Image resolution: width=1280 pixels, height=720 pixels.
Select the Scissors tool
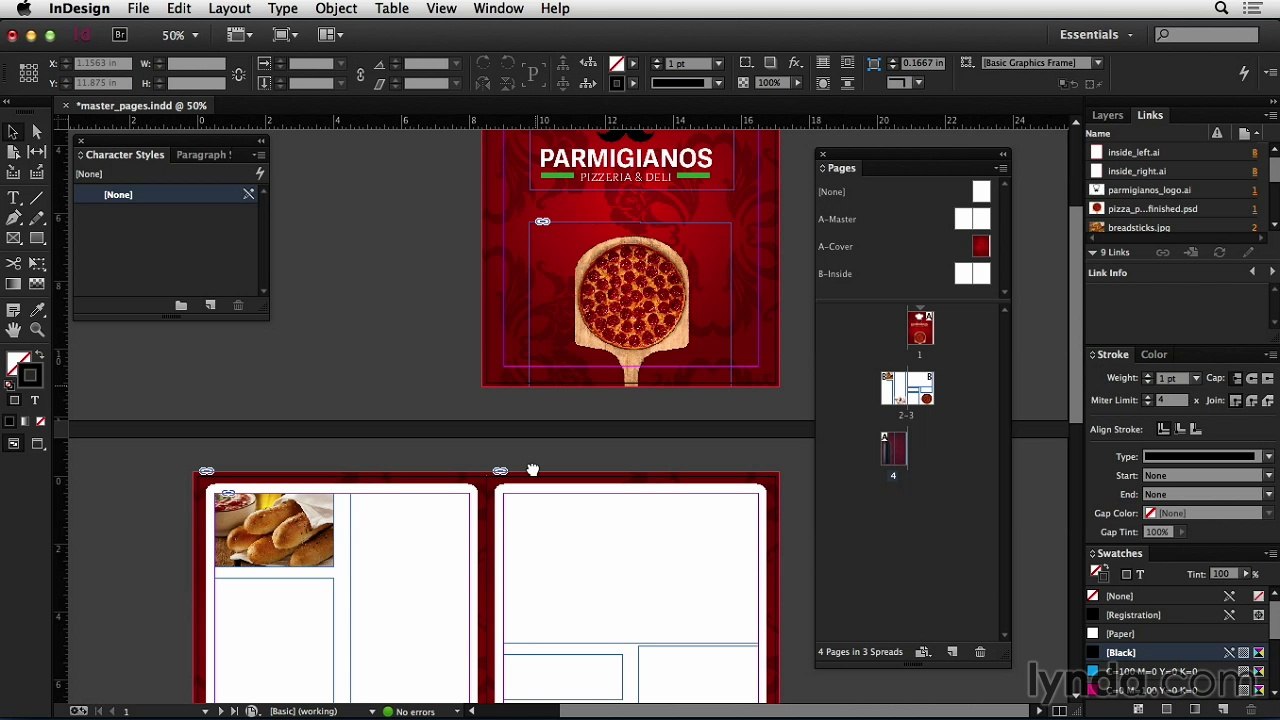[13, 264]
